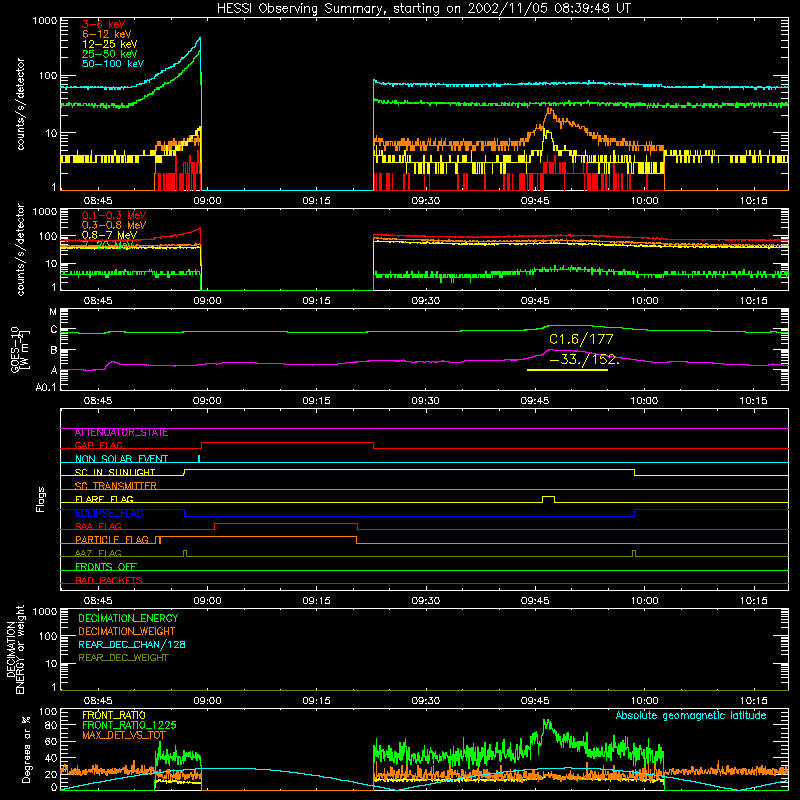Click the DECIMATION ENERGY or weight axis title

click(x=15, y=649)
